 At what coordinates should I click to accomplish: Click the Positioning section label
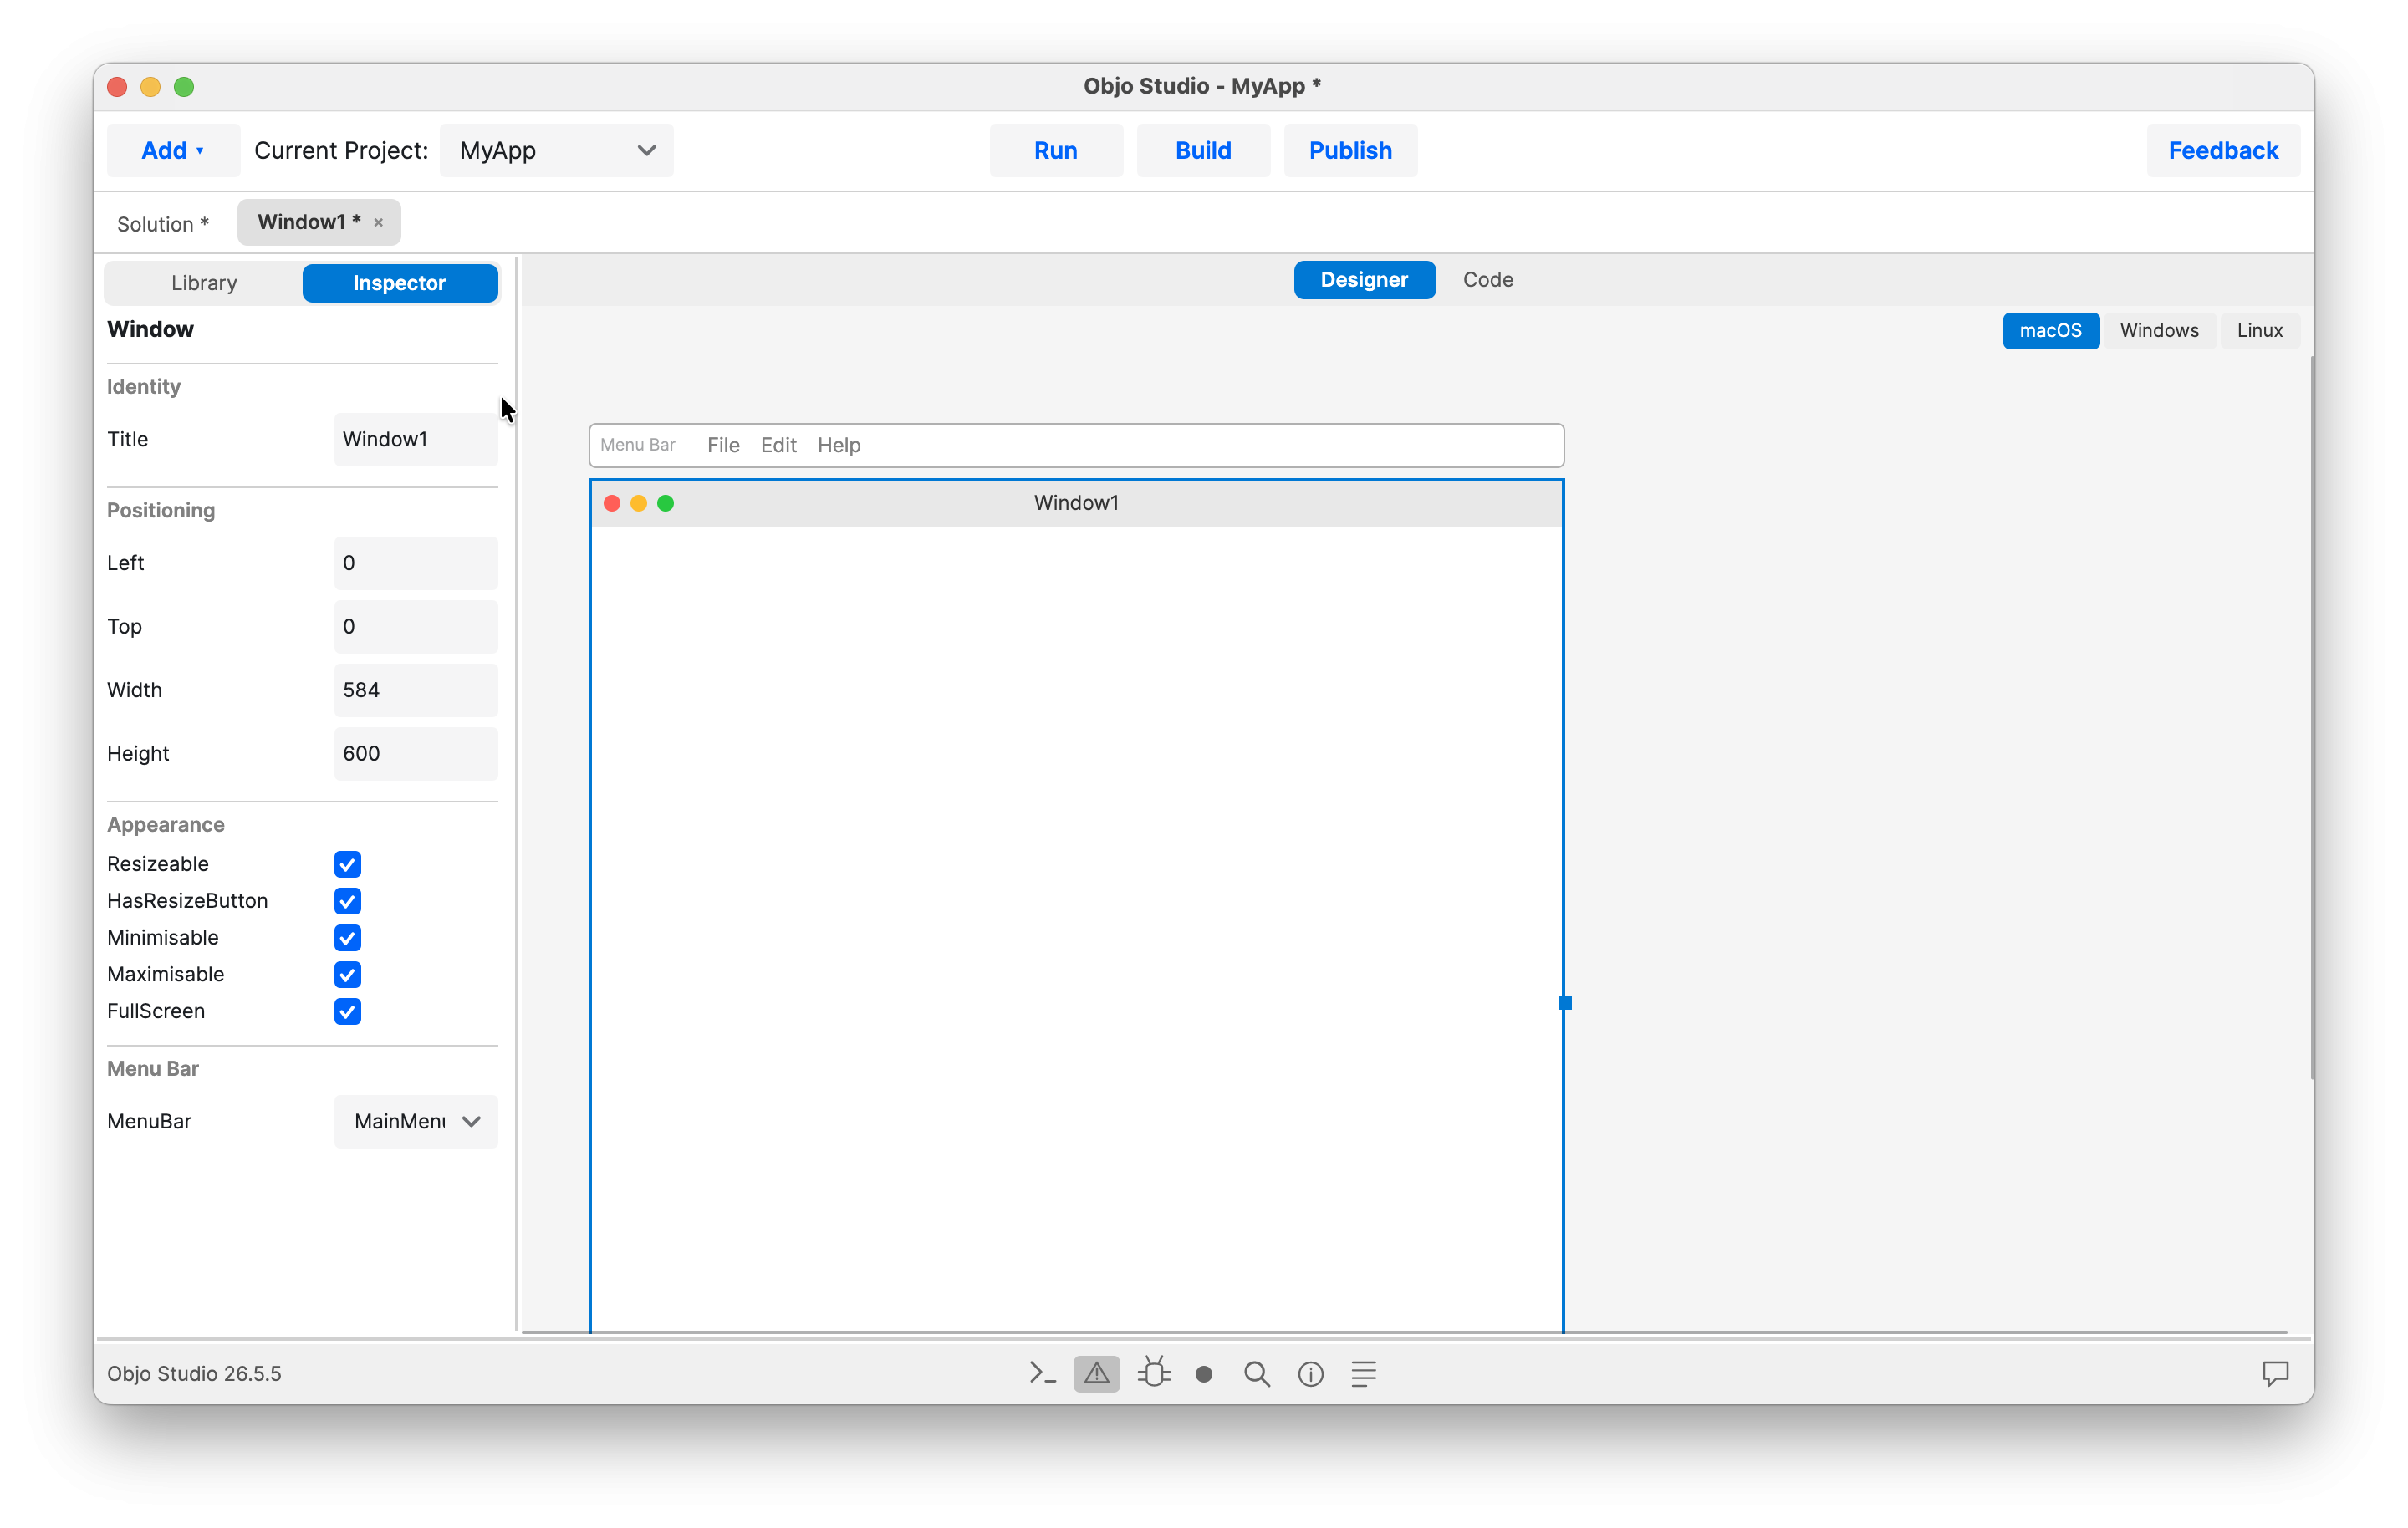[161, 511]
